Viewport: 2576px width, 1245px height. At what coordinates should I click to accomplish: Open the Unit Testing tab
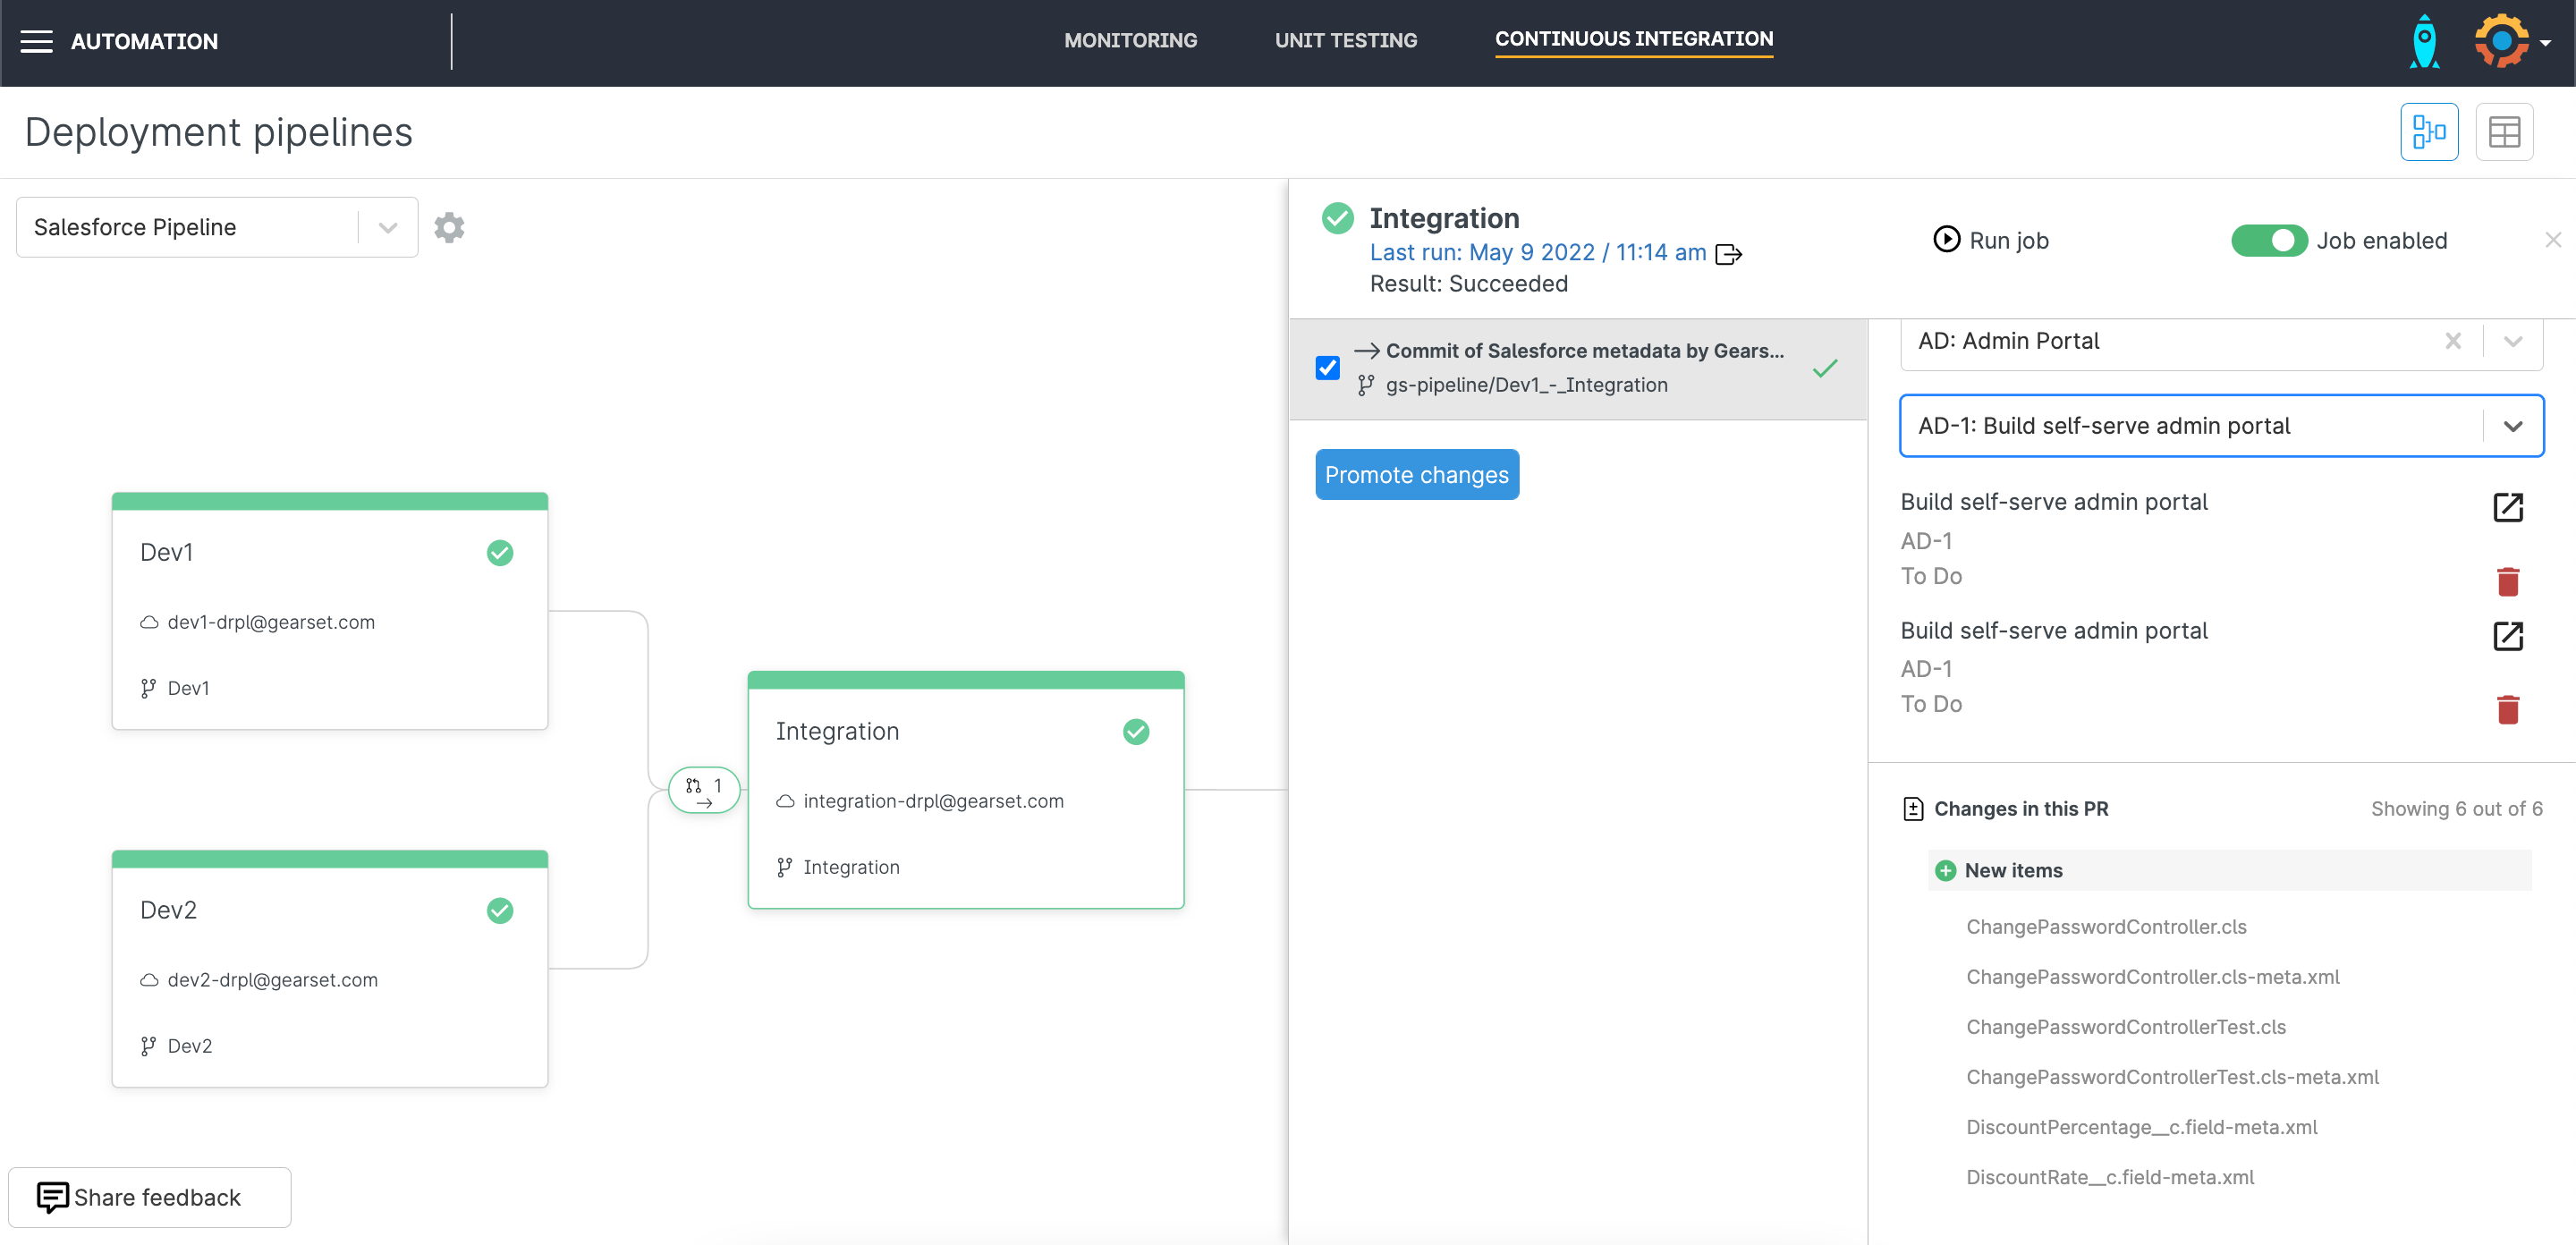tap(1345, 40)
